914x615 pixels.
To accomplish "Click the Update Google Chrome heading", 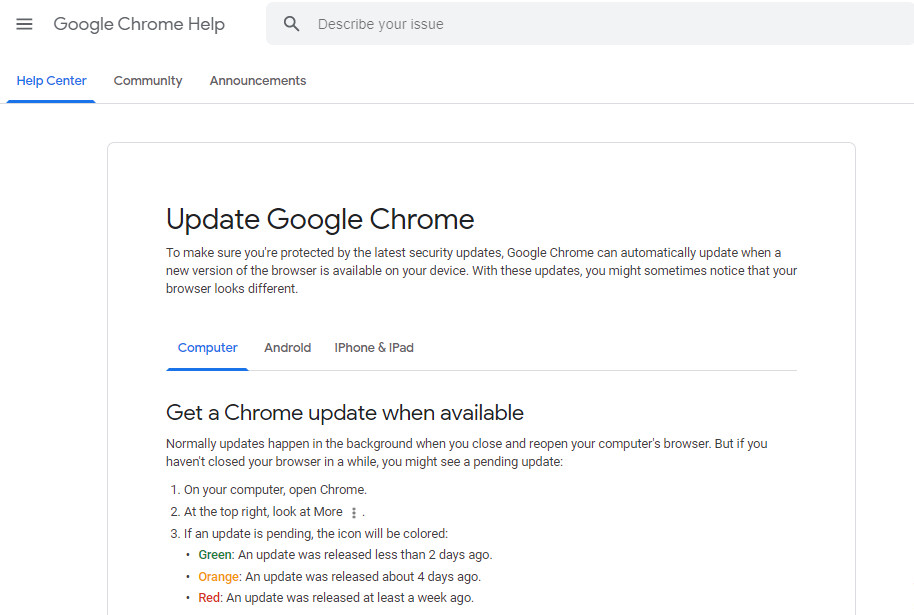I will [320, 219].
